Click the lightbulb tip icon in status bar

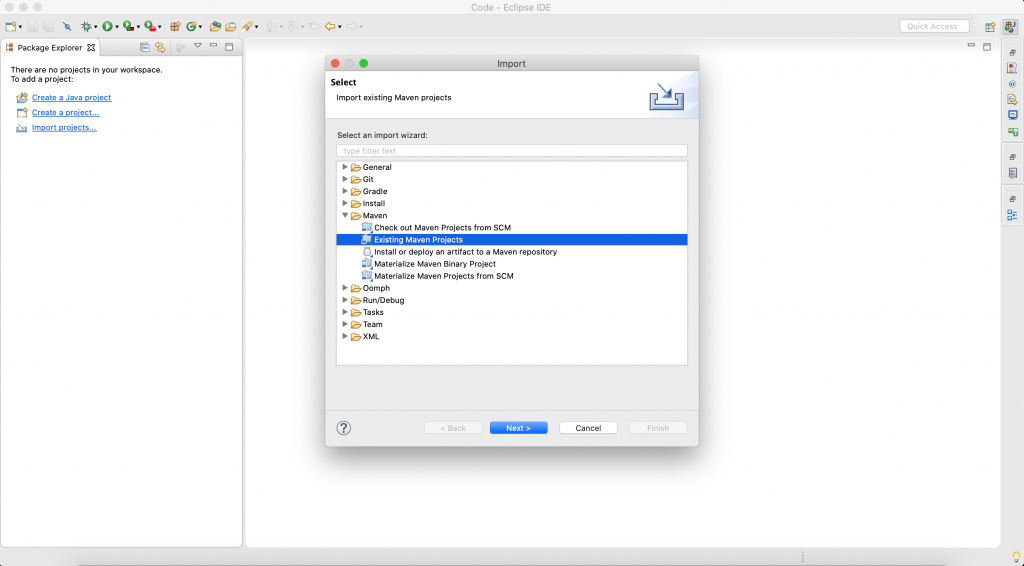pos(1016,557)
